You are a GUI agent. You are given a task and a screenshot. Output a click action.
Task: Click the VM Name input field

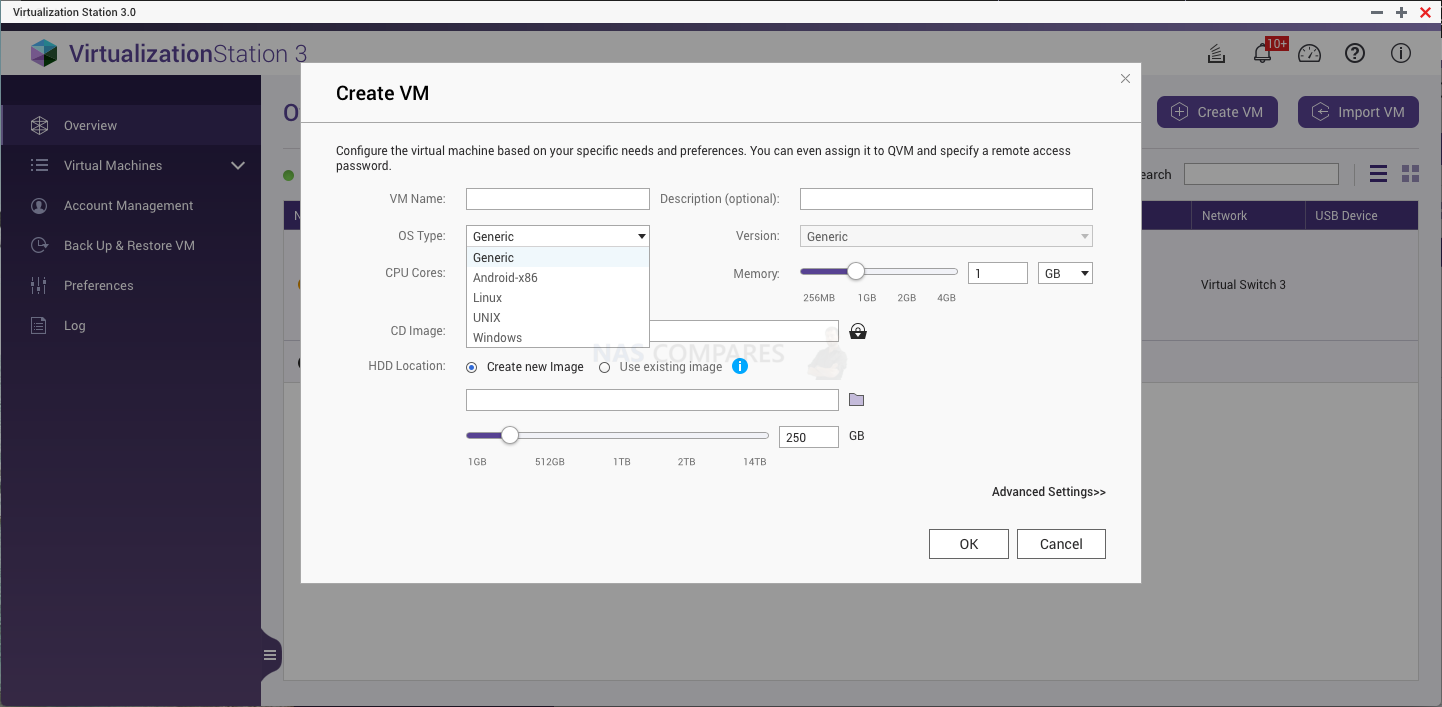[x=558, y=199]
